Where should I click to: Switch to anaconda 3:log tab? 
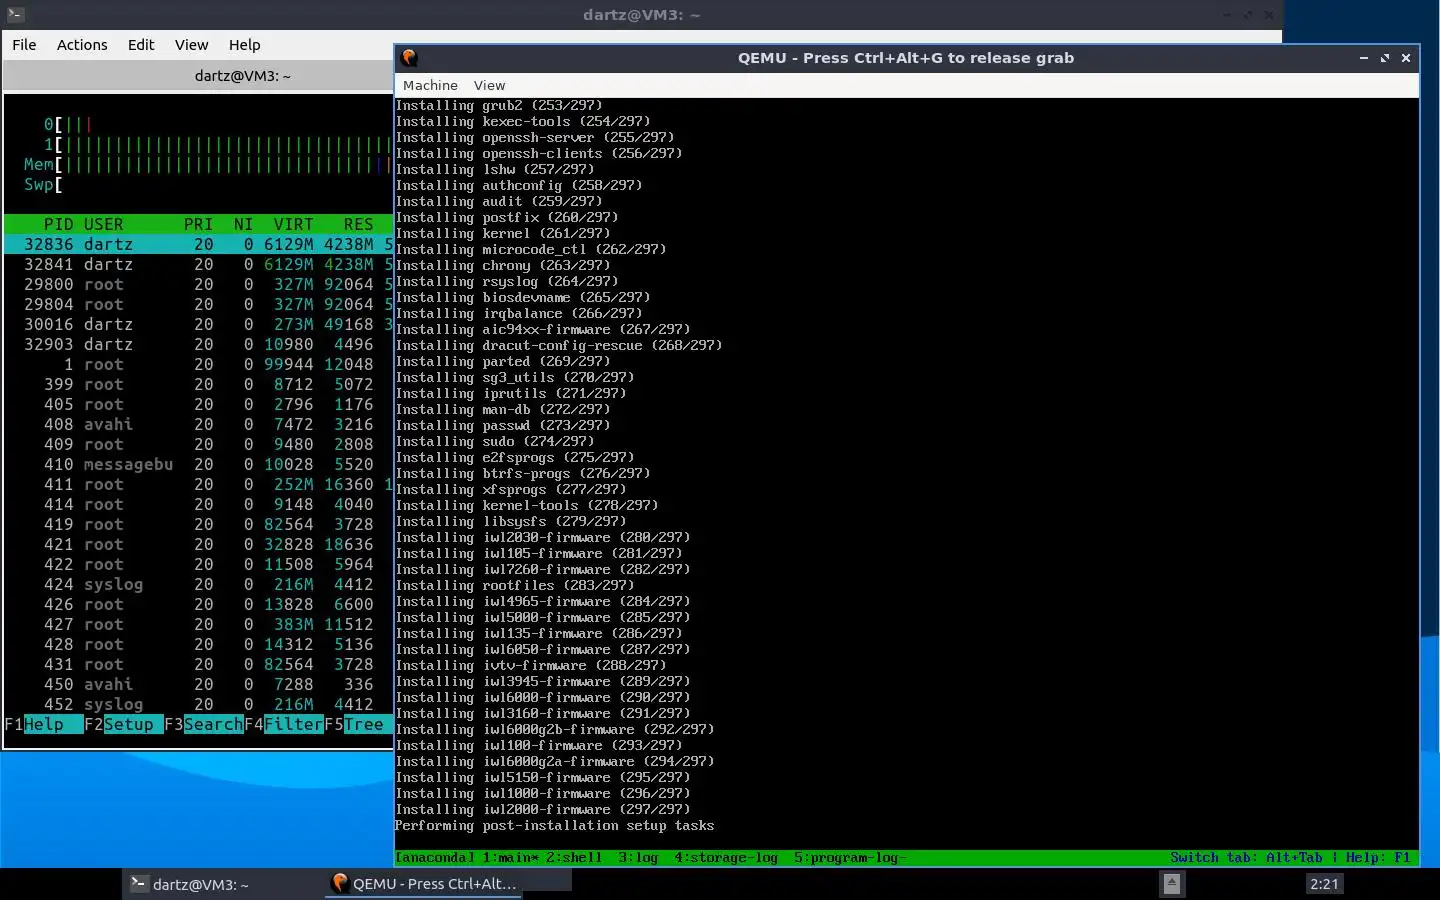coord(638,857)
